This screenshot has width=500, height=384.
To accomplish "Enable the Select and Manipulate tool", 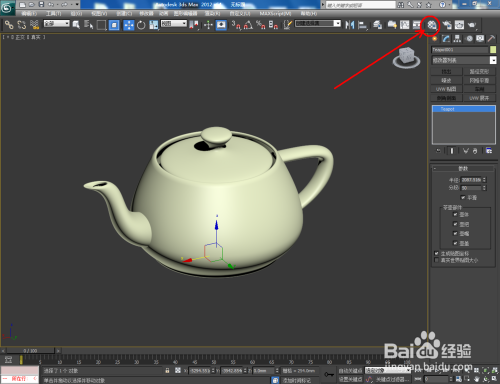I will point(208,25).
